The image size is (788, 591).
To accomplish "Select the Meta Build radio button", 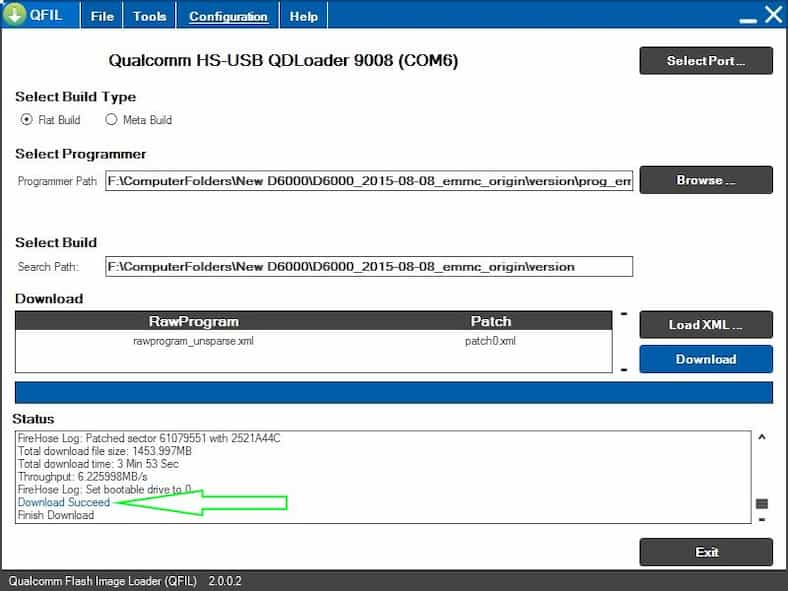I will pyautogui.click(x=111, y=120).
